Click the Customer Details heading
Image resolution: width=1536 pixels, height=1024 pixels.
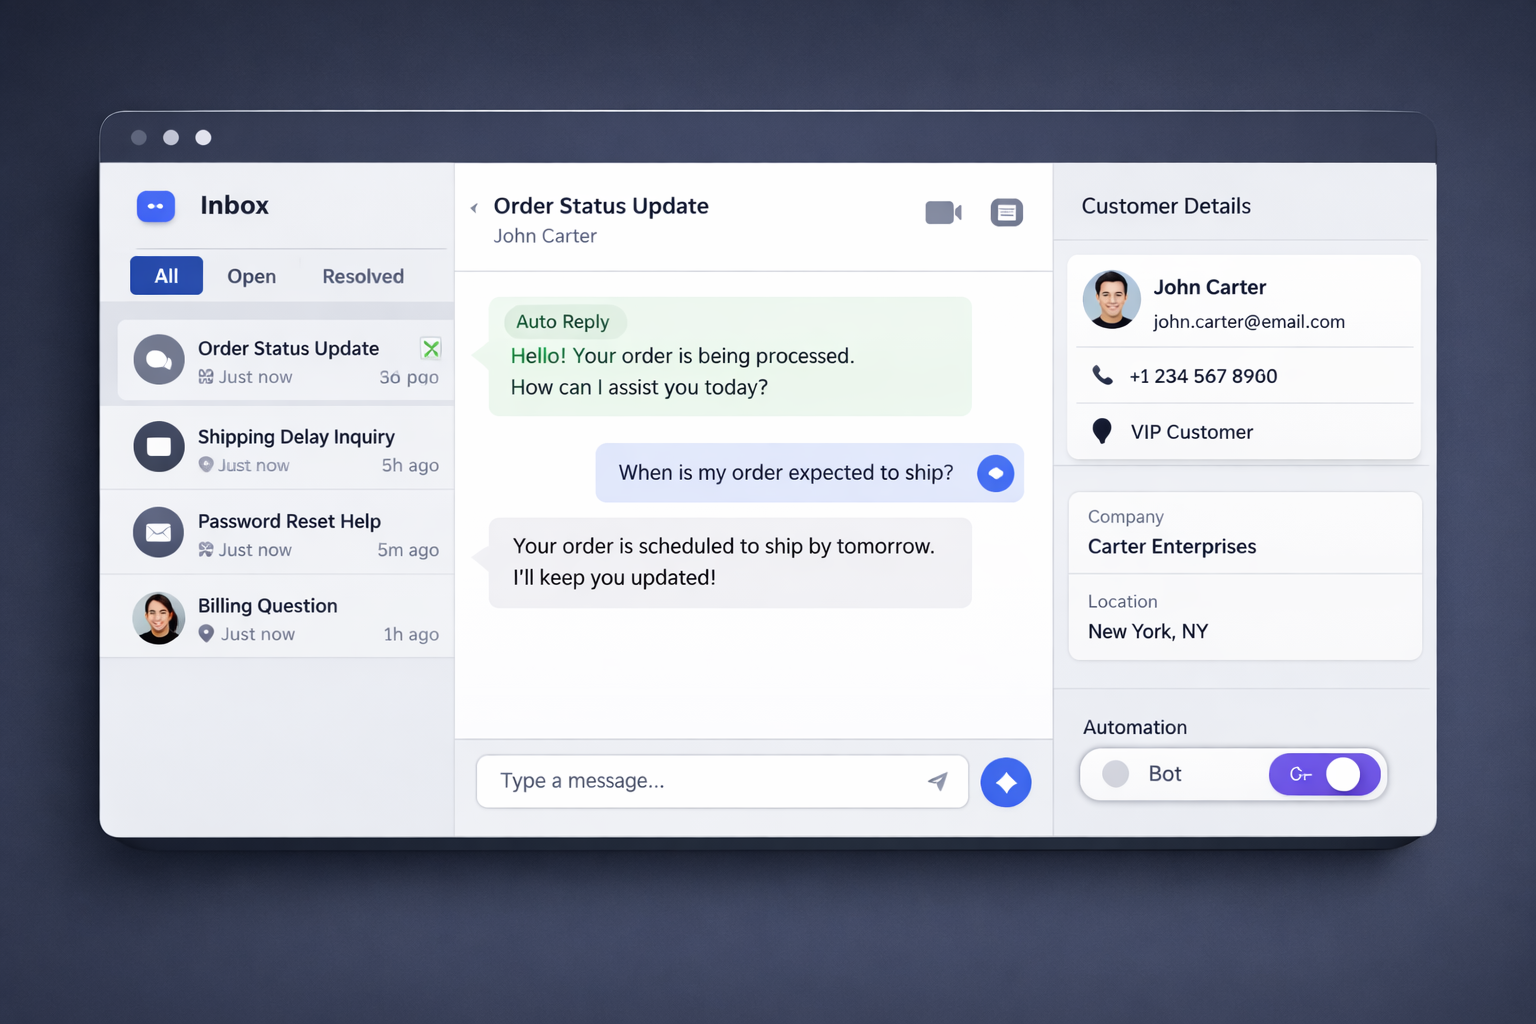coord(1166,206)
